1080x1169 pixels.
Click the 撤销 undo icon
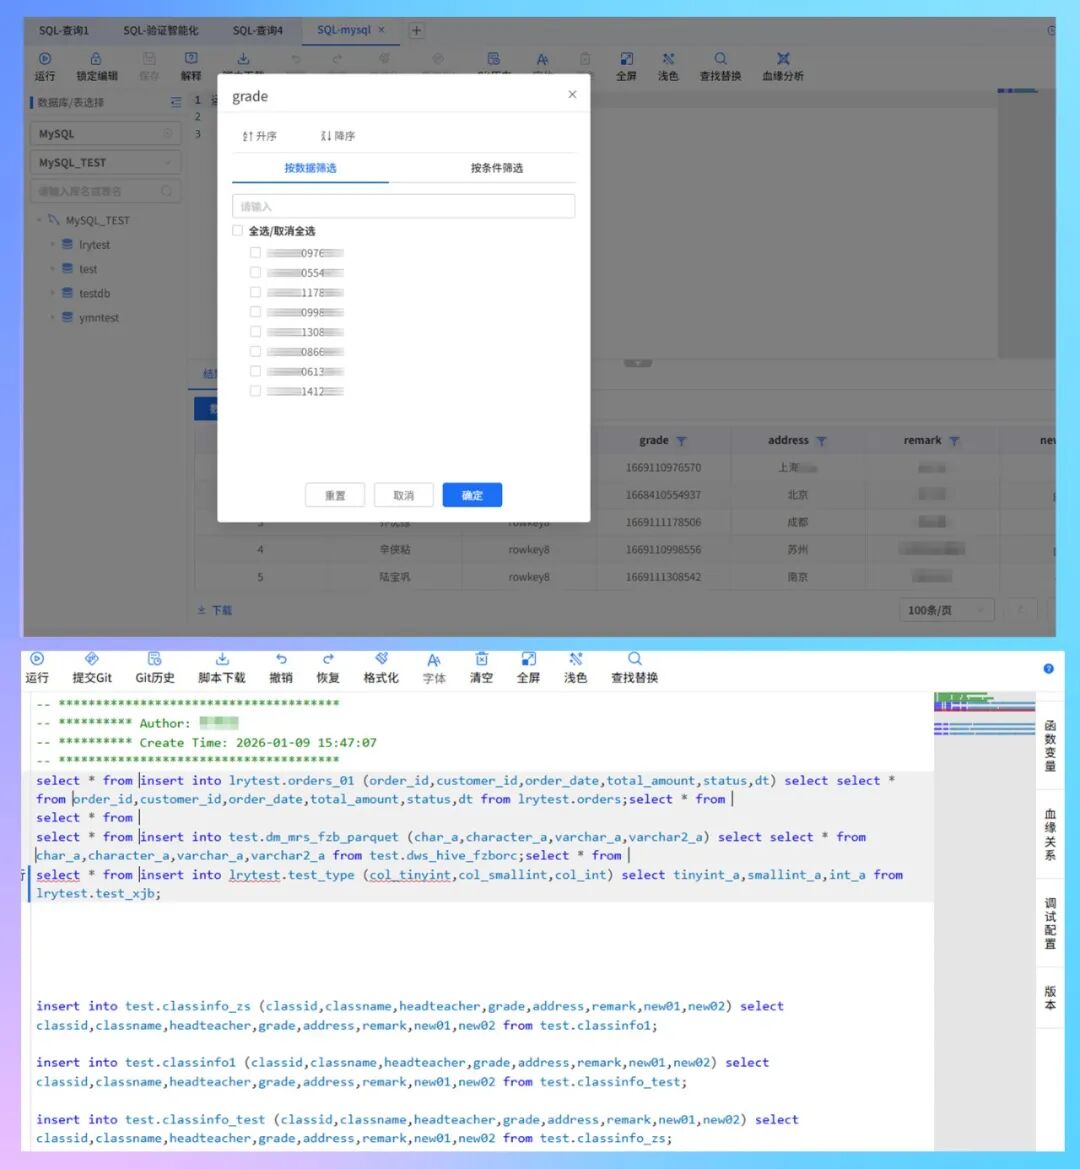pyautogui.click(x=281, y=659)
